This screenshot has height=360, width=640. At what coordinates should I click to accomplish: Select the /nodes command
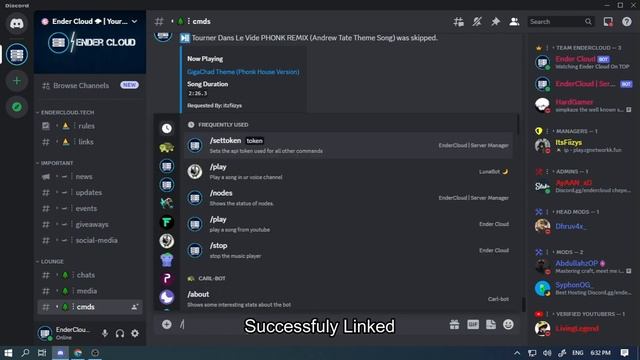pyautogui.click(x=348, y=198)
